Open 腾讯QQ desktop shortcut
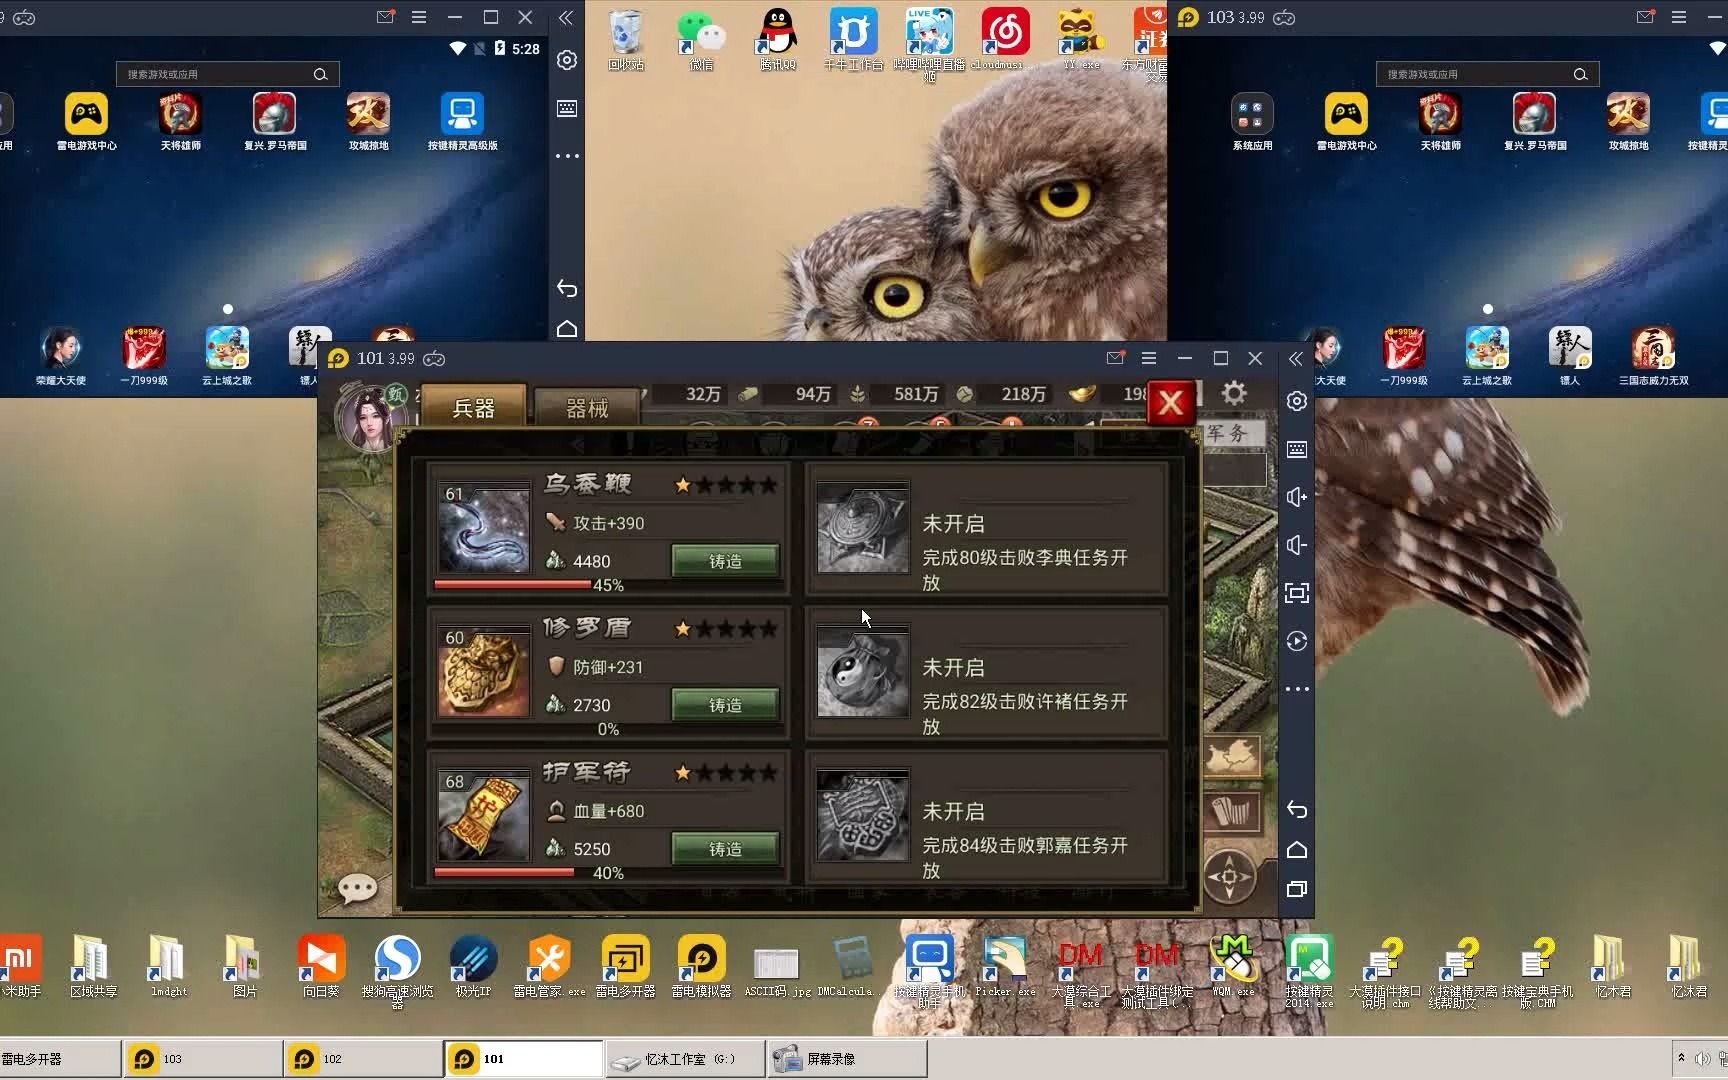Screen dimensions: 1728x1080 pyautogui.click(x=778, y=40)
